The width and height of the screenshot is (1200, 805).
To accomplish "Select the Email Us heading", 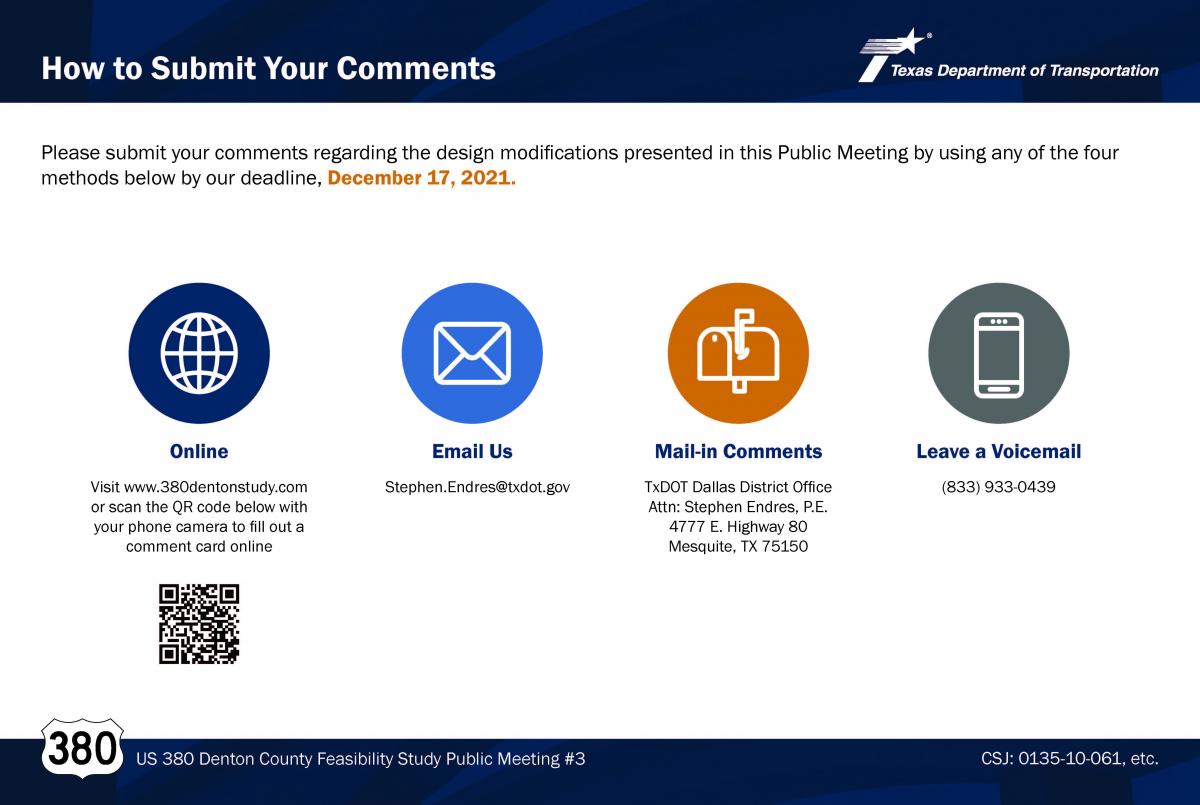I will click(472, 451).
